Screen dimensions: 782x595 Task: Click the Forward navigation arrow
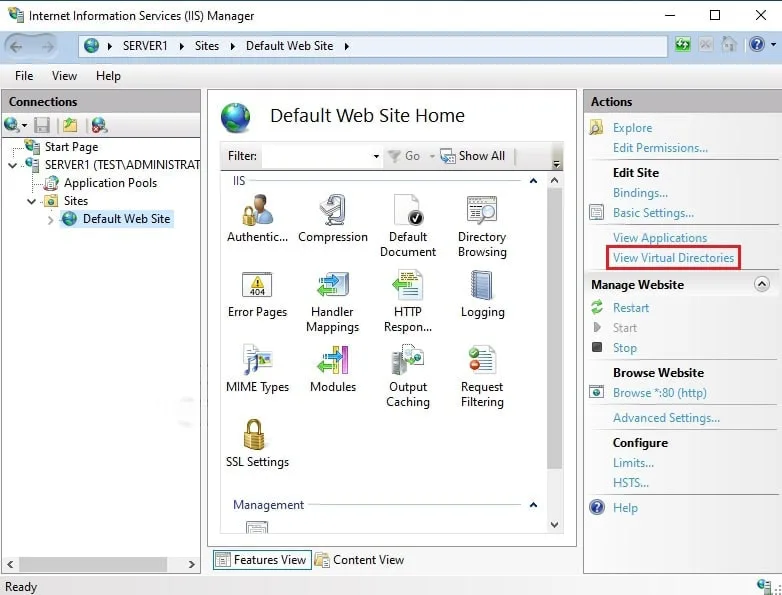47,47
